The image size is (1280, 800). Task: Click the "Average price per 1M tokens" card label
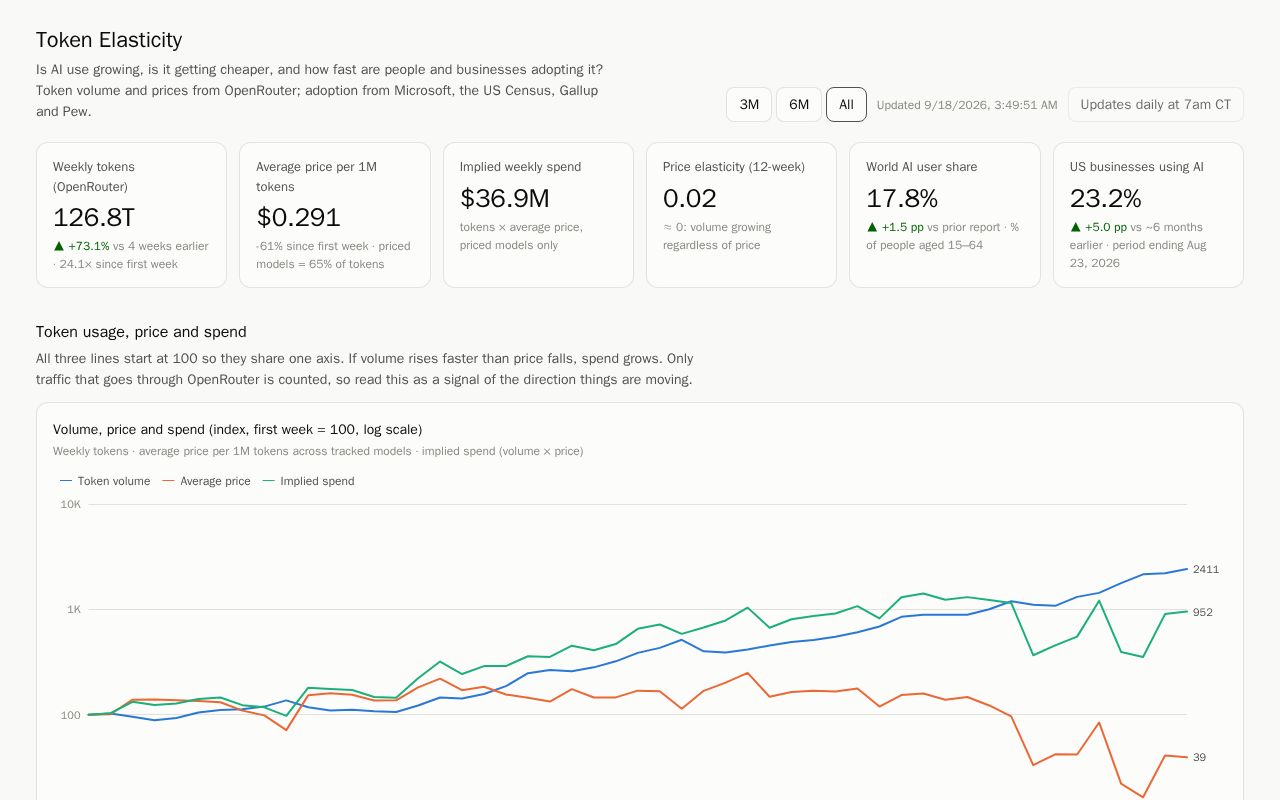point(316,177)
